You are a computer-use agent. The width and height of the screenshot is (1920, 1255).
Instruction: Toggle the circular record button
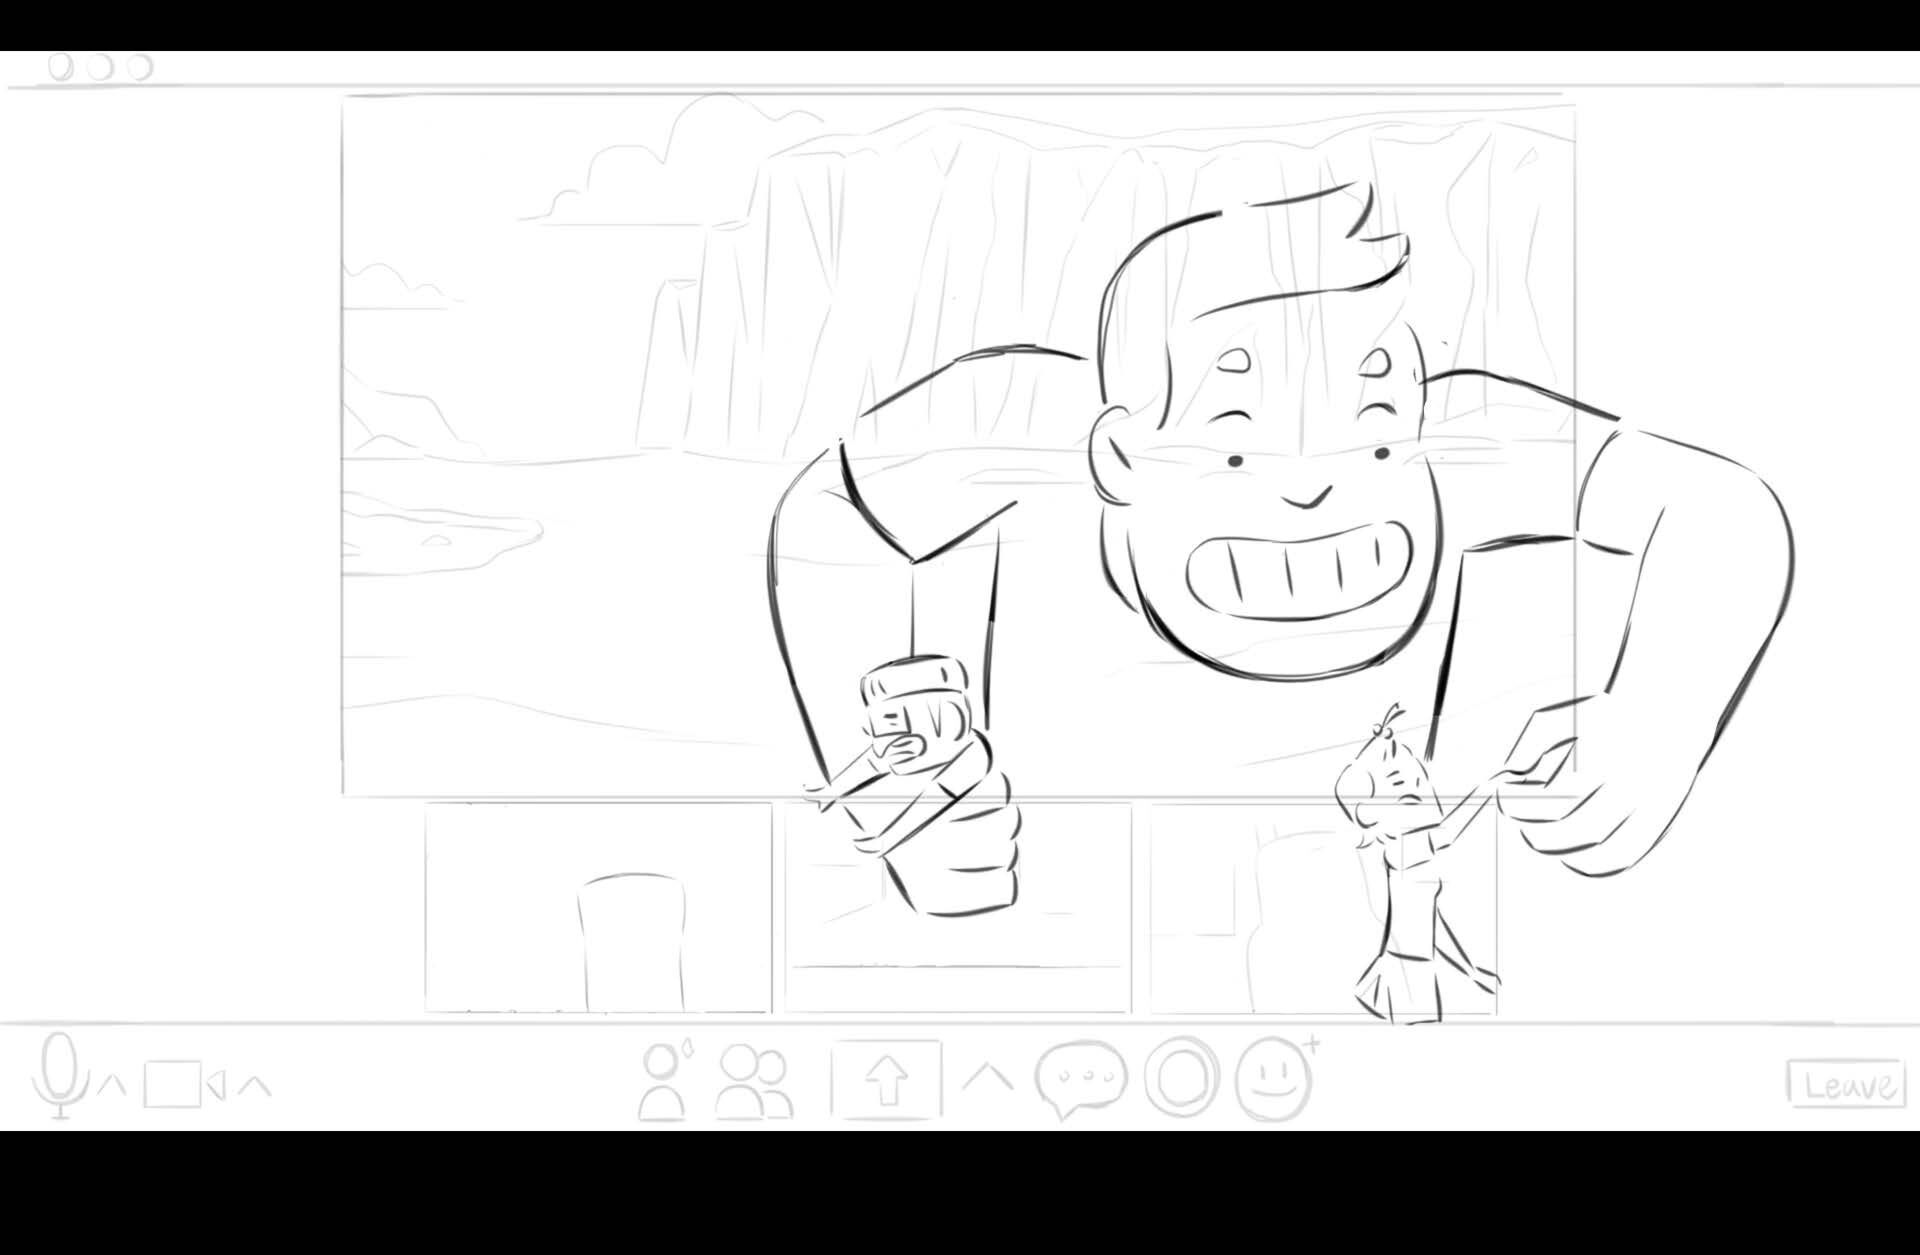1181,1078
